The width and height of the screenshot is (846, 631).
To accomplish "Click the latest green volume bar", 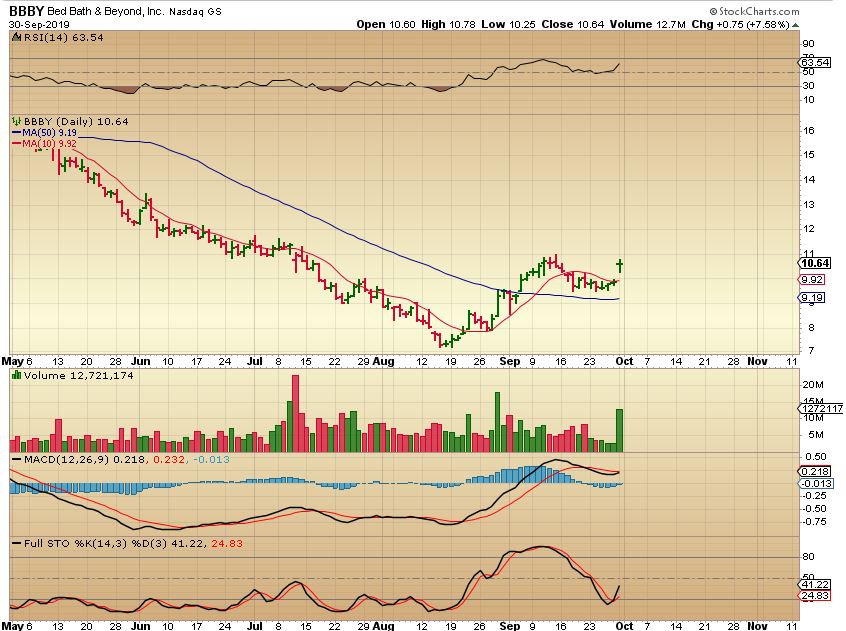I will [x=620, y=430].
